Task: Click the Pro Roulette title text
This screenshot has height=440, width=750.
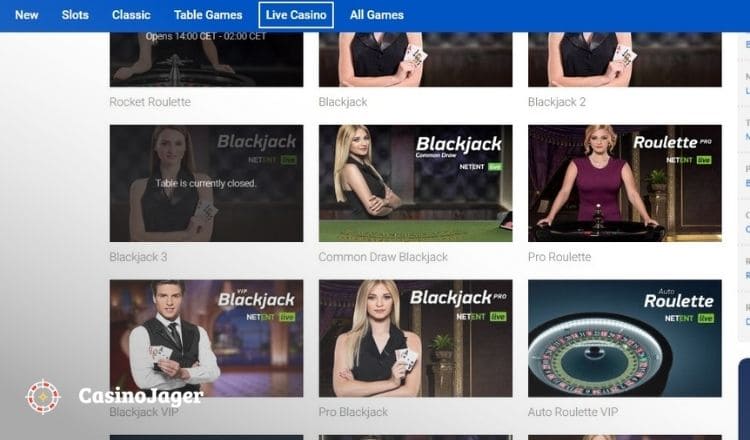Action: [x=559, y=257]
